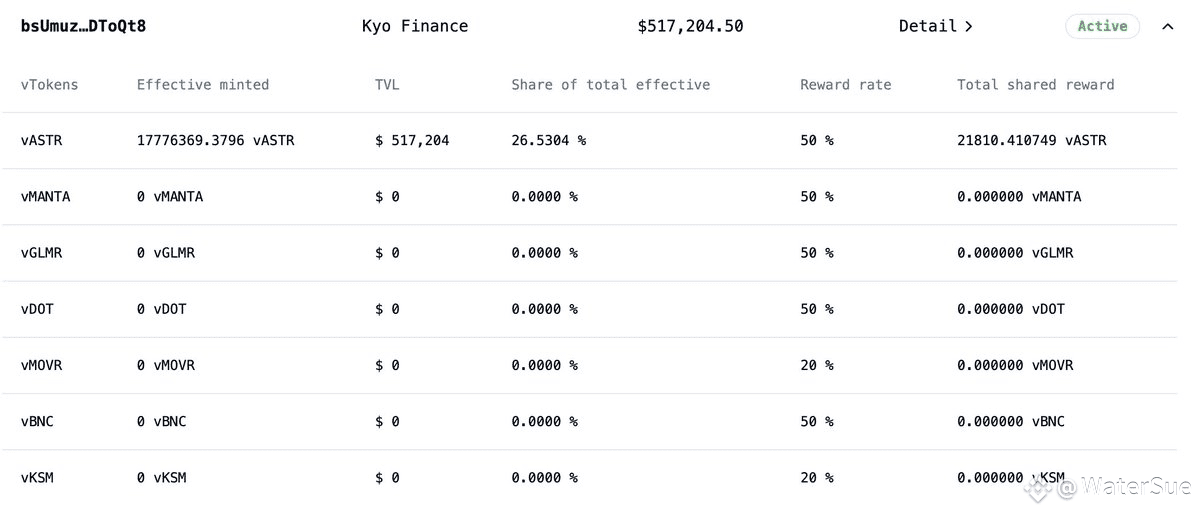Viewport: 1200px width, 514px height.
Task: Select the vDOT token row
Action: [37, 309]
